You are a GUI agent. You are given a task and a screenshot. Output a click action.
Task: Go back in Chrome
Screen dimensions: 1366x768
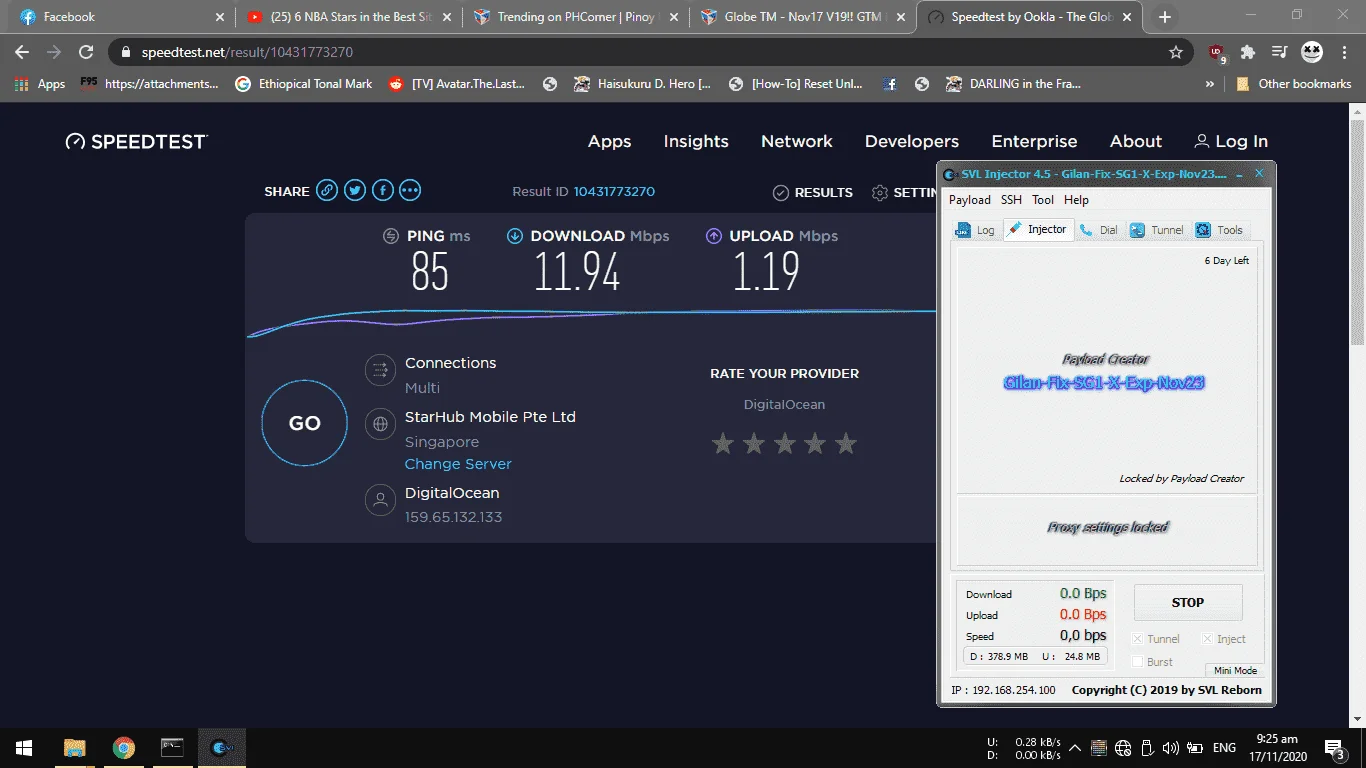22,52
